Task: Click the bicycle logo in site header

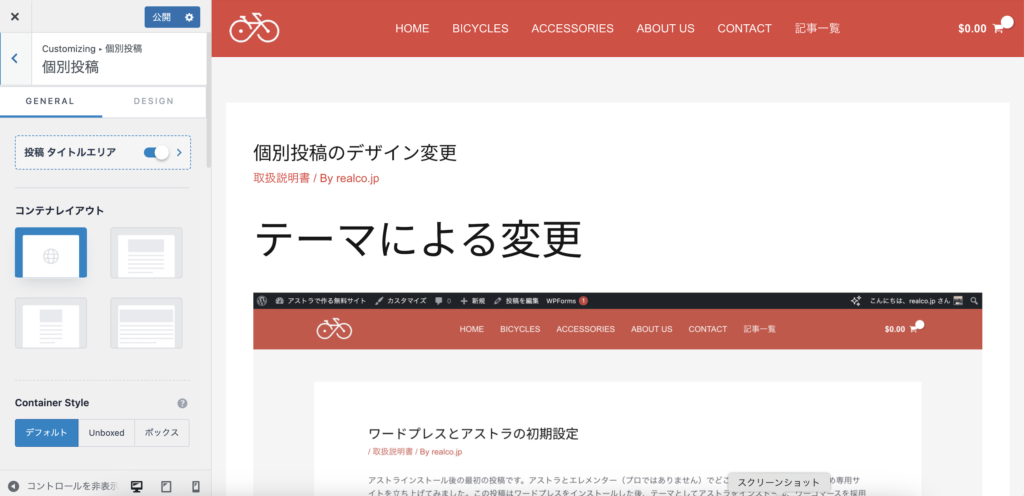Action: click(254, 29)
